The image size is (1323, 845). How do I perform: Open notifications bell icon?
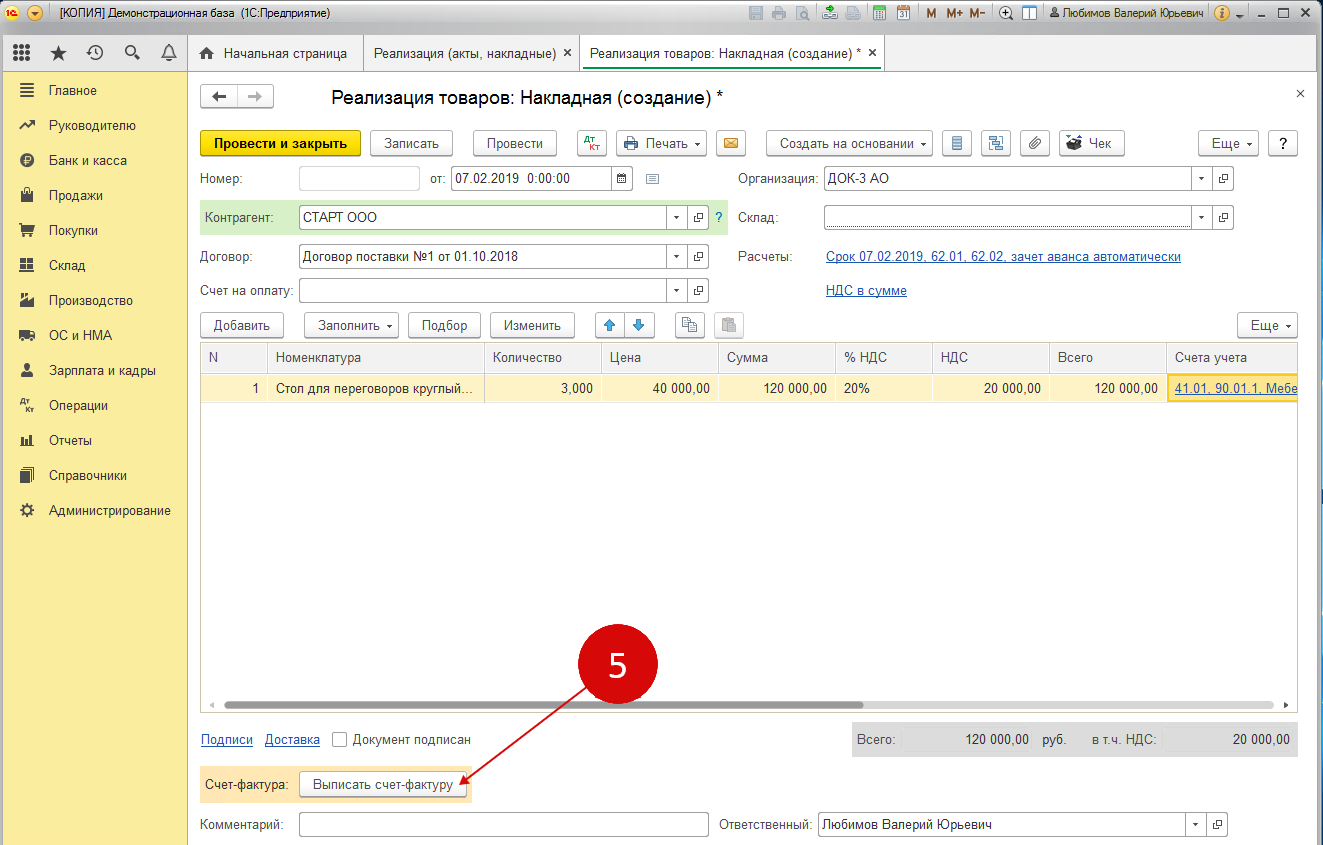pos(168,53)
